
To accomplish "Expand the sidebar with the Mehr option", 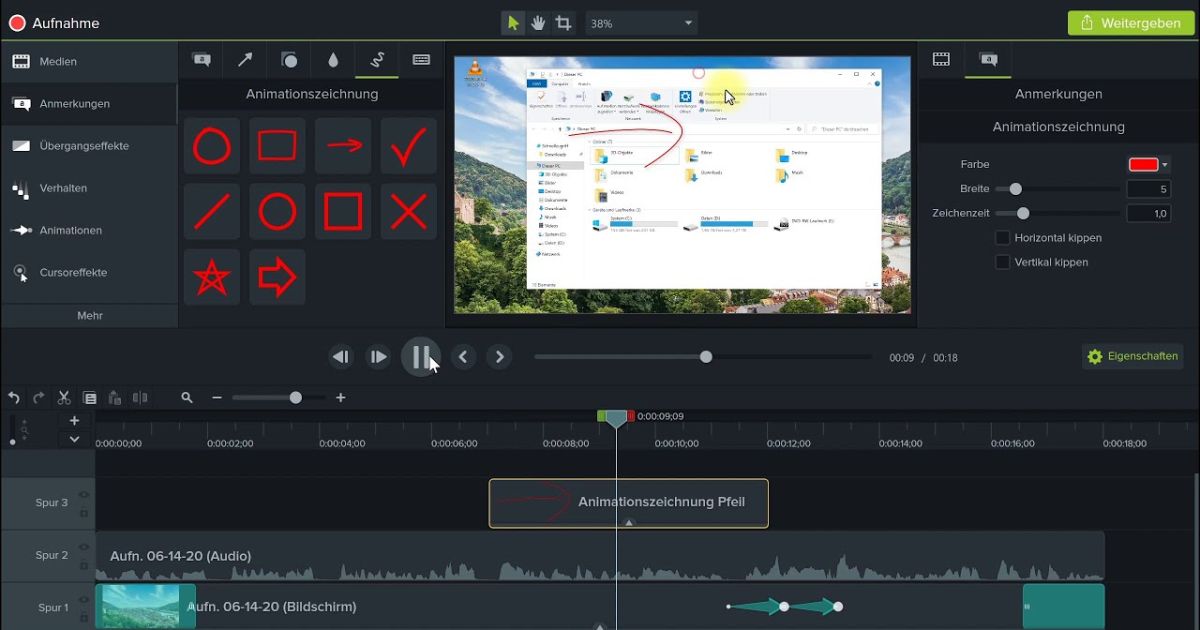I will click(90, 315).
